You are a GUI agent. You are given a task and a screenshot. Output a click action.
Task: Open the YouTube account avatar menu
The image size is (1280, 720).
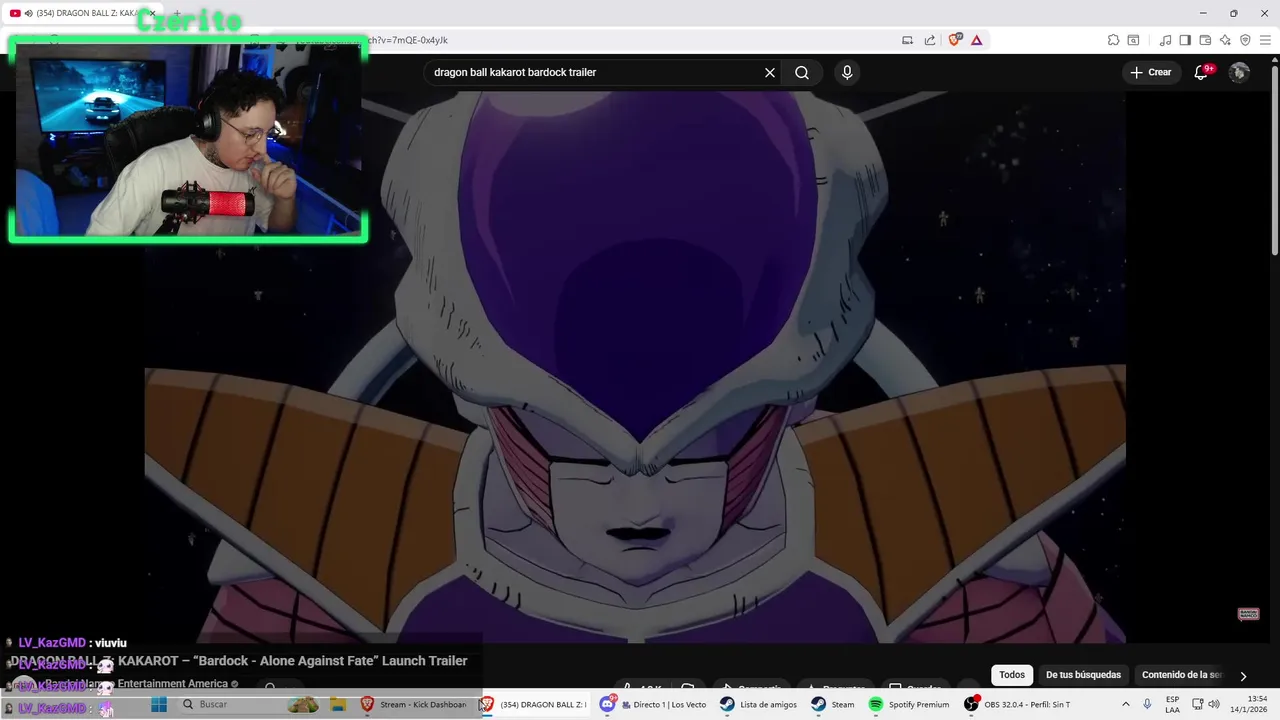tap(1239, 73)
